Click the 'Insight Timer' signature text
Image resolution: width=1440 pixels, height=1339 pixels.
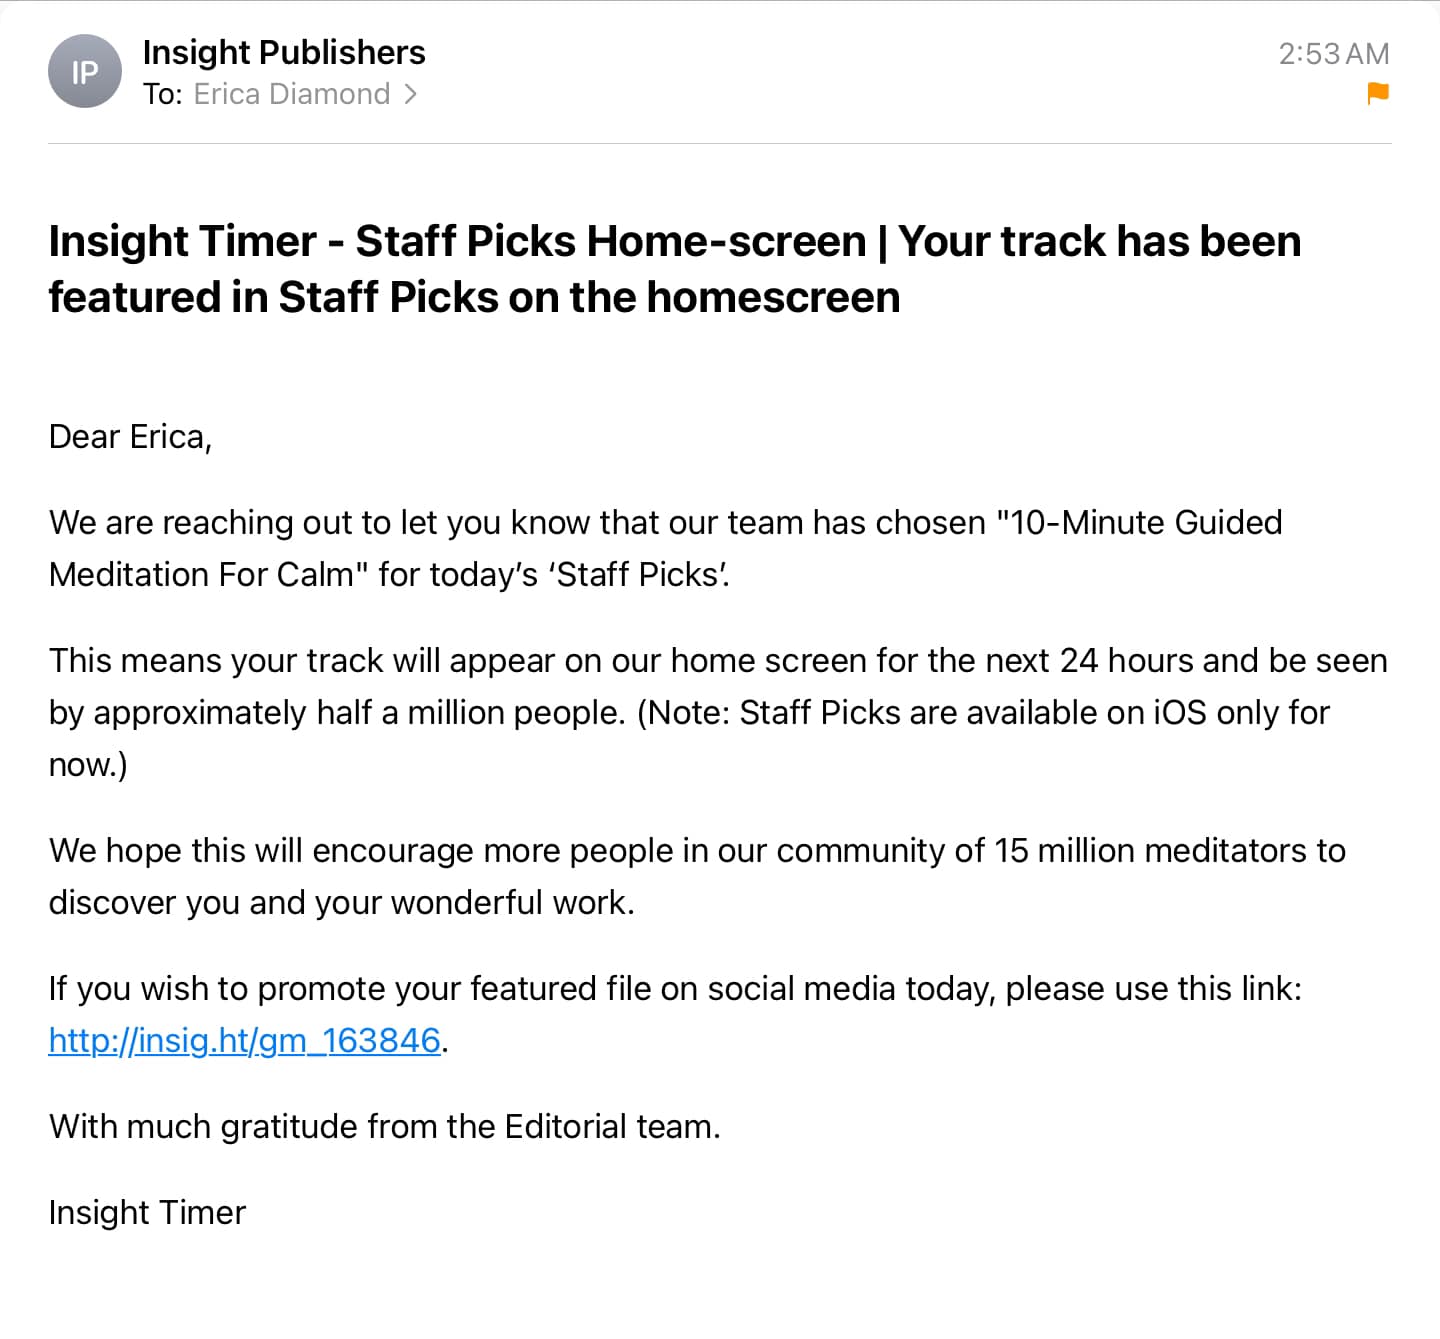click(147, 1213)
